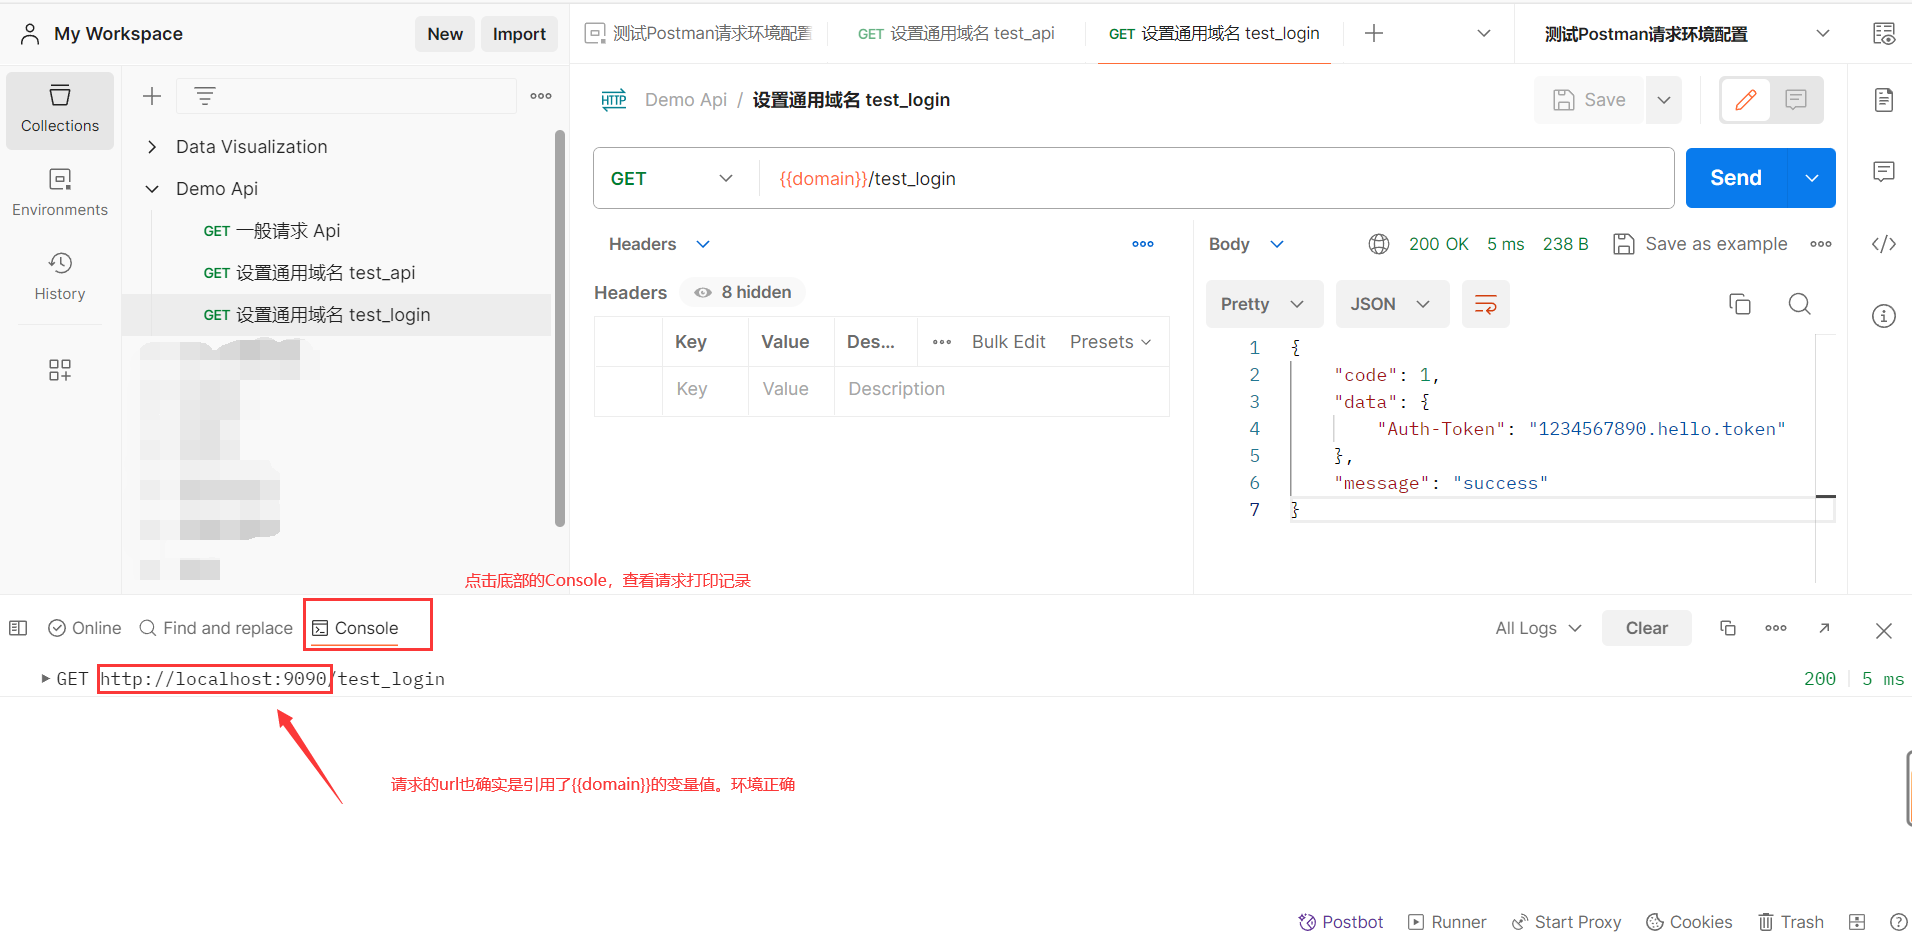Screen dimensions: 1912x938
Task: Open Postbot in the footer
Action: (x=1340, y=922)
